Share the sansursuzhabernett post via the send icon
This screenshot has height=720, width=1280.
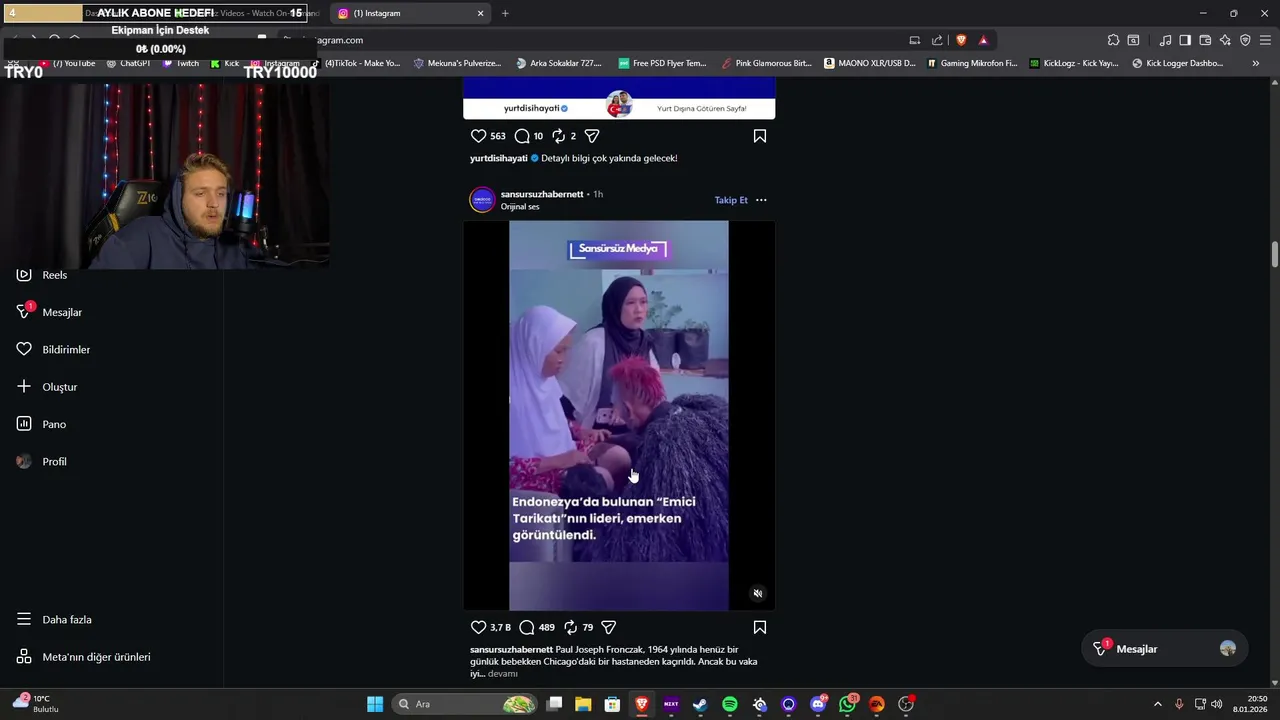[x=608, y=627]
